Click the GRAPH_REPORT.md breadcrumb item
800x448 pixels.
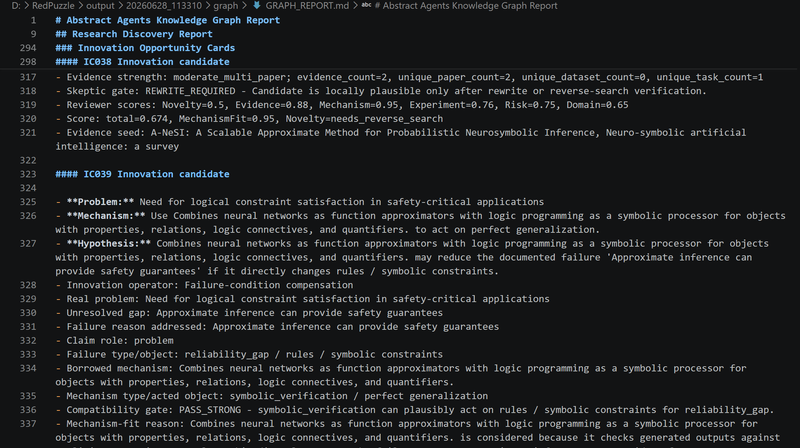(x=307, y=6)
